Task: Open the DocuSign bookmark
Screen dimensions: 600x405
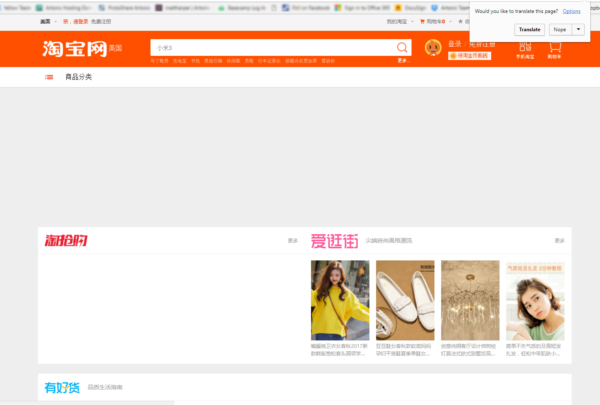Action: [411, 8]
